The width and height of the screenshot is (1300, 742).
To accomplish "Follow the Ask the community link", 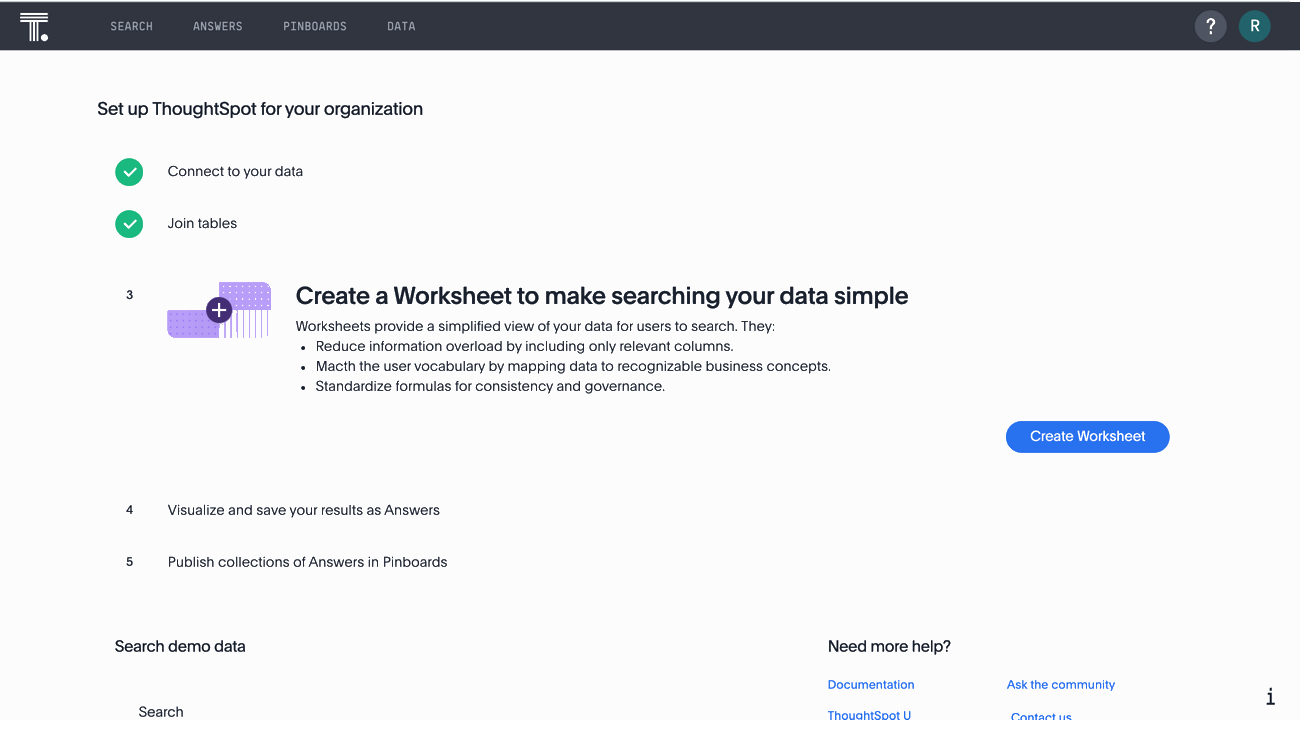I will pyautogui.click(x=1060, y=685).
